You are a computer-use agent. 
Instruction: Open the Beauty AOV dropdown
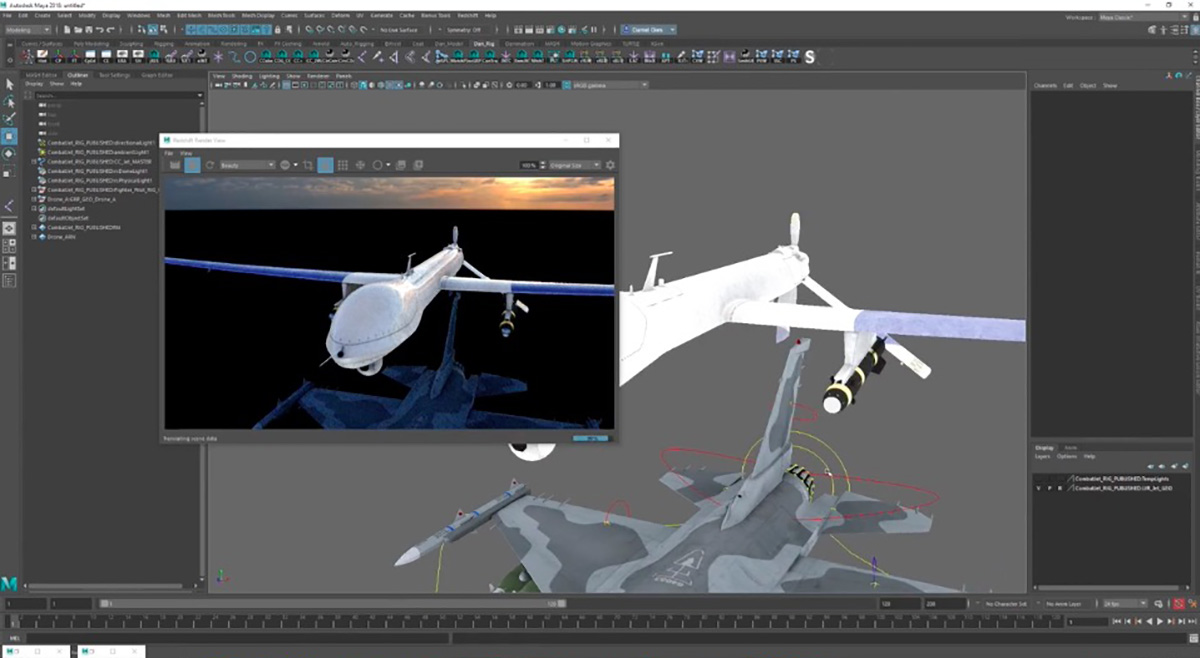(x=247, y=165)
